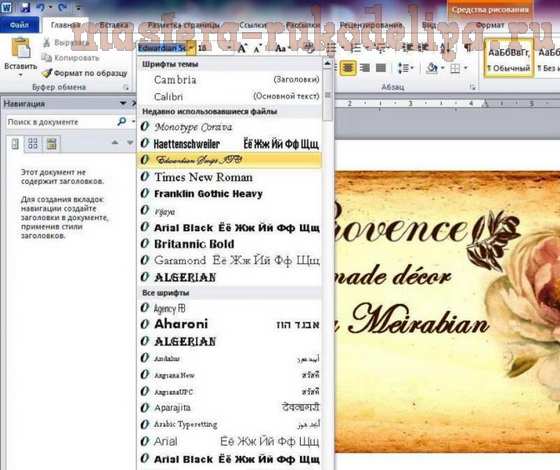Switch to the Главная tab
The image size is (560, 470).
[65, 25]
